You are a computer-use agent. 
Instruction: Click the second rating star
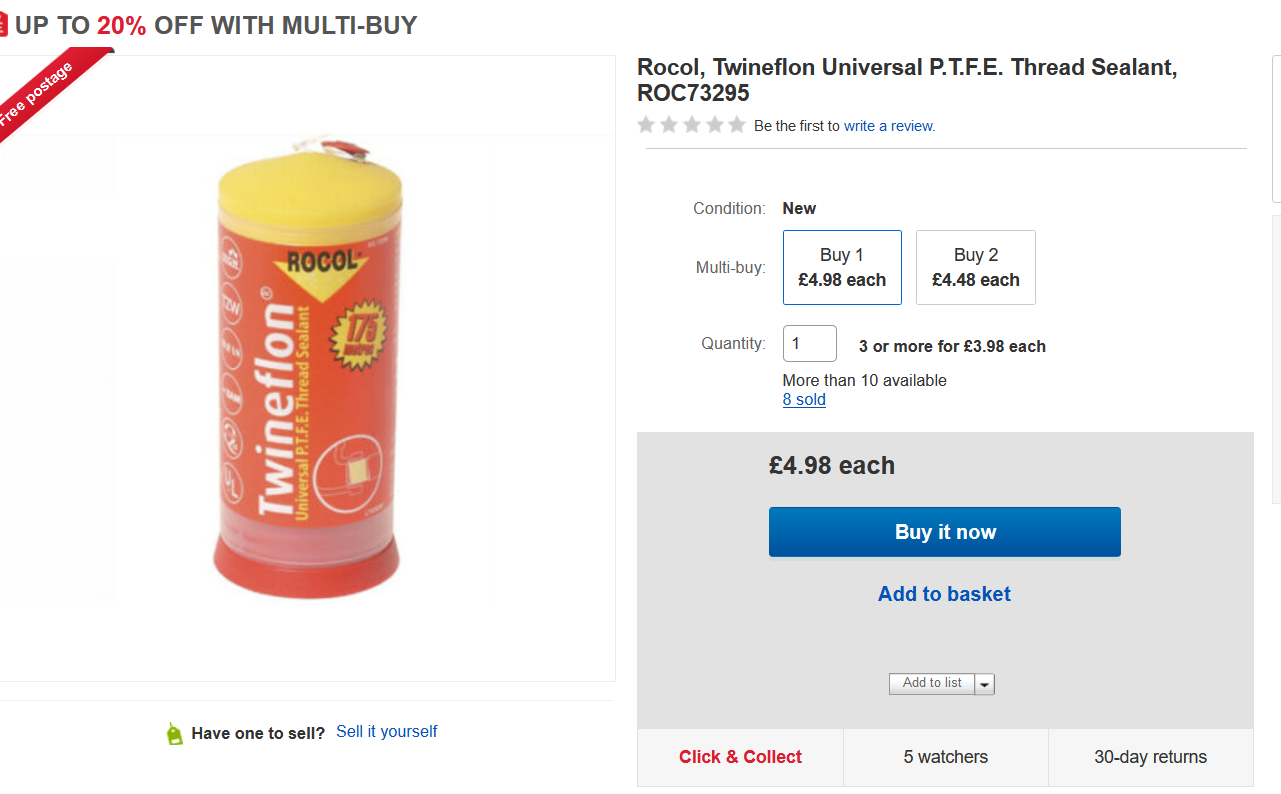point(669,125)
